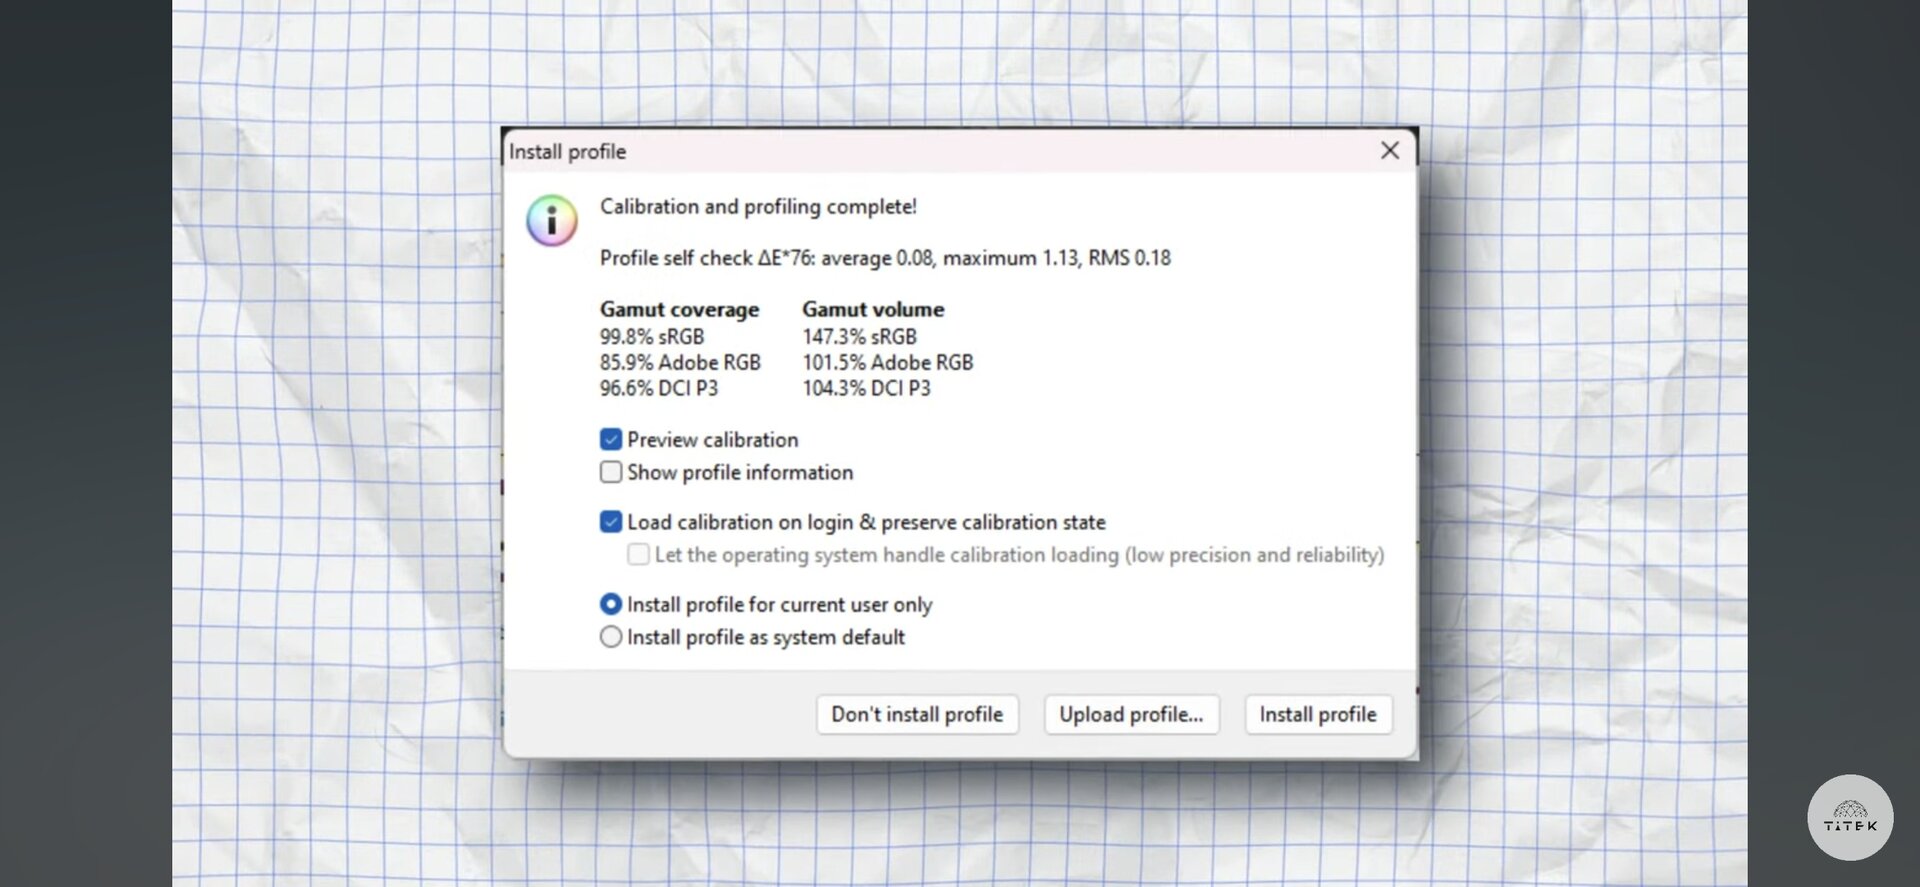The image size is (1920, 887).
Task: Click the 104.3% DCI P3 volume value
Action: click(866, 388)
